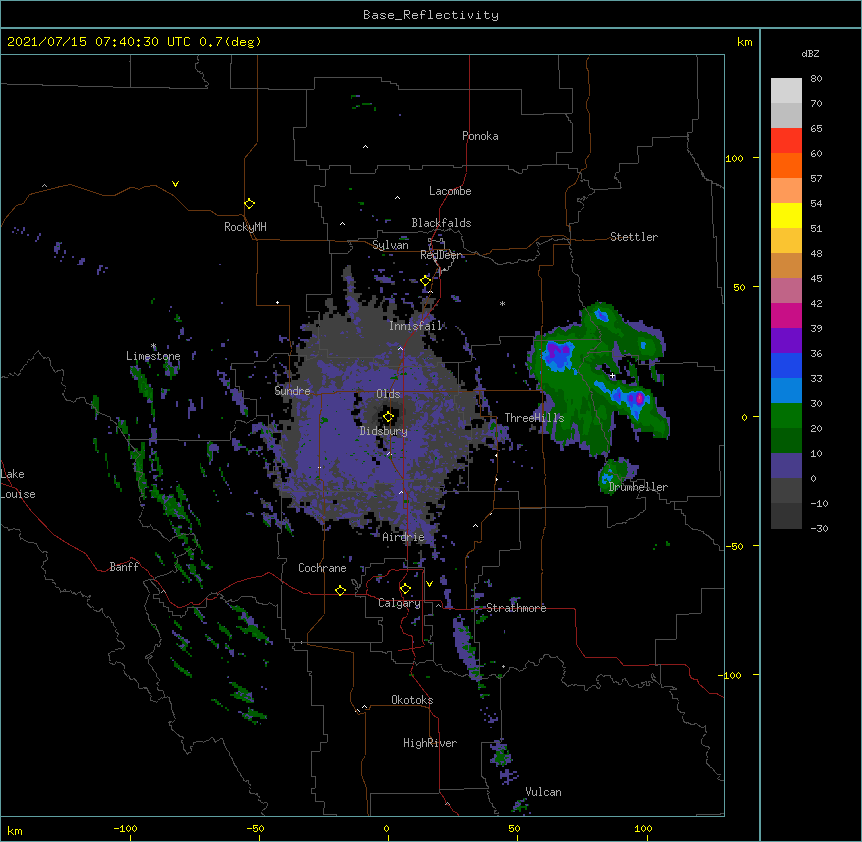This screenshot has height=842, width=862.
Task: Click the 80 value on the dBZ scale
Action: click(x=816, y=78)
